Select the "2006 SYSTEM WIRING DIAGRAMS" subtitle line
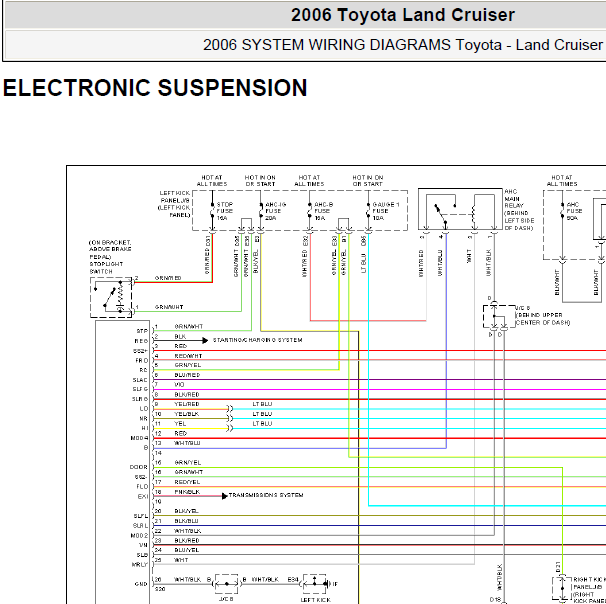The width and height of the screenshot is (606, 604). (402, 45)
